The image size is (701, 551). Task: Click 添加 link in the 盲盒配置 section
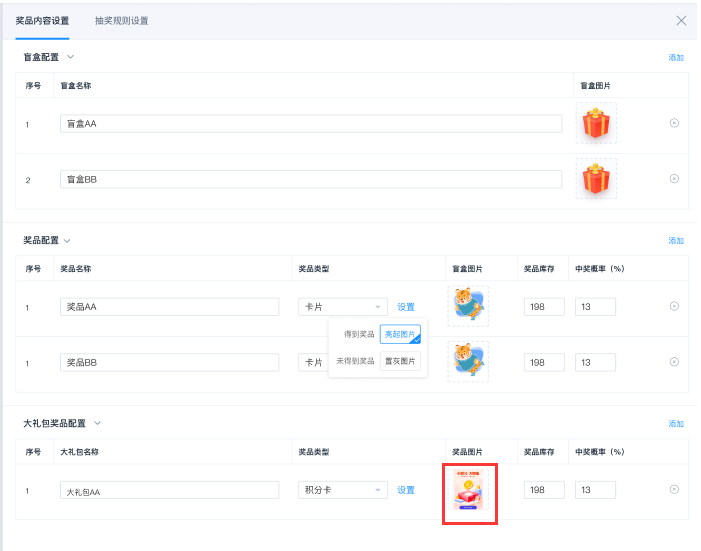[676, 58]
